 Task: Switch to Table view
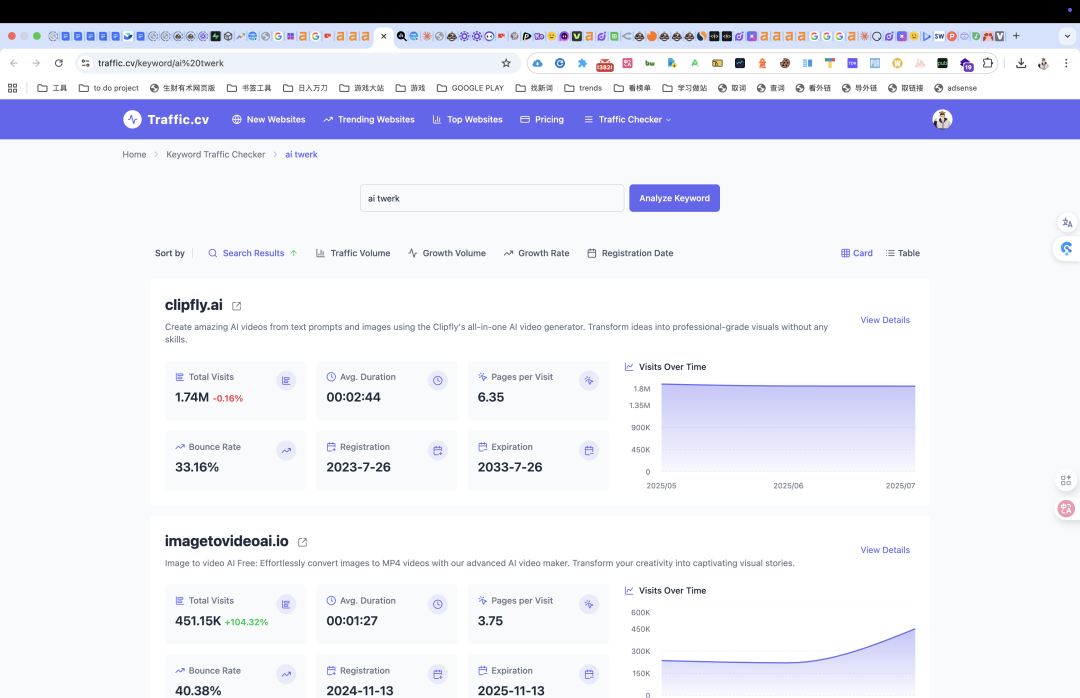pos(902,253)
